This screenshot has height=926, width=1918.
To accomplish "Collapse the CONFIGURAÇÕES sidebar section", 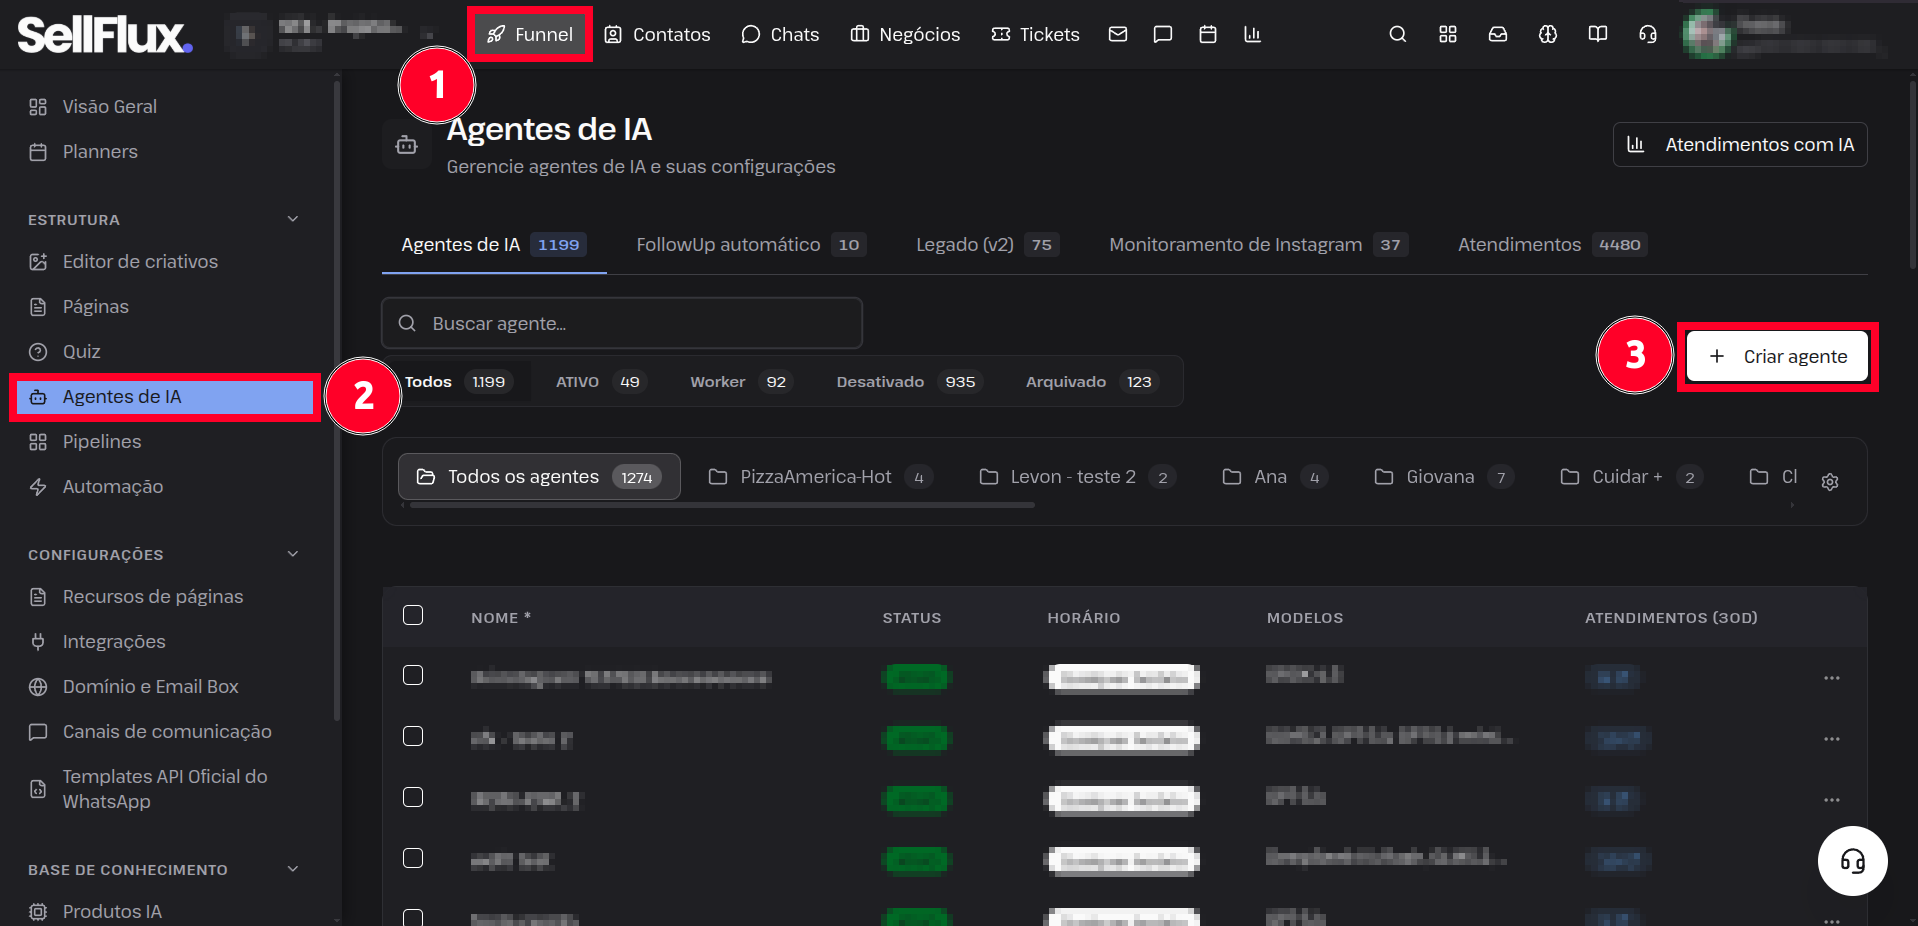I will point(293,554).
